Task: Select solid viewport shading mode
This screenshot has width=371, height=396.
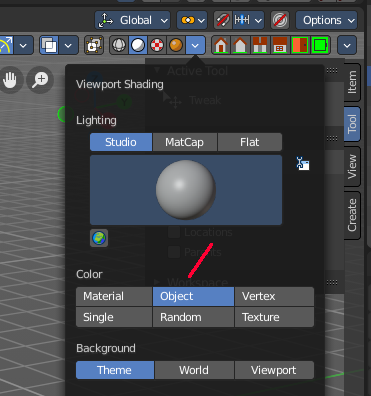Action: pyautogui.click(x=138, y=45)
